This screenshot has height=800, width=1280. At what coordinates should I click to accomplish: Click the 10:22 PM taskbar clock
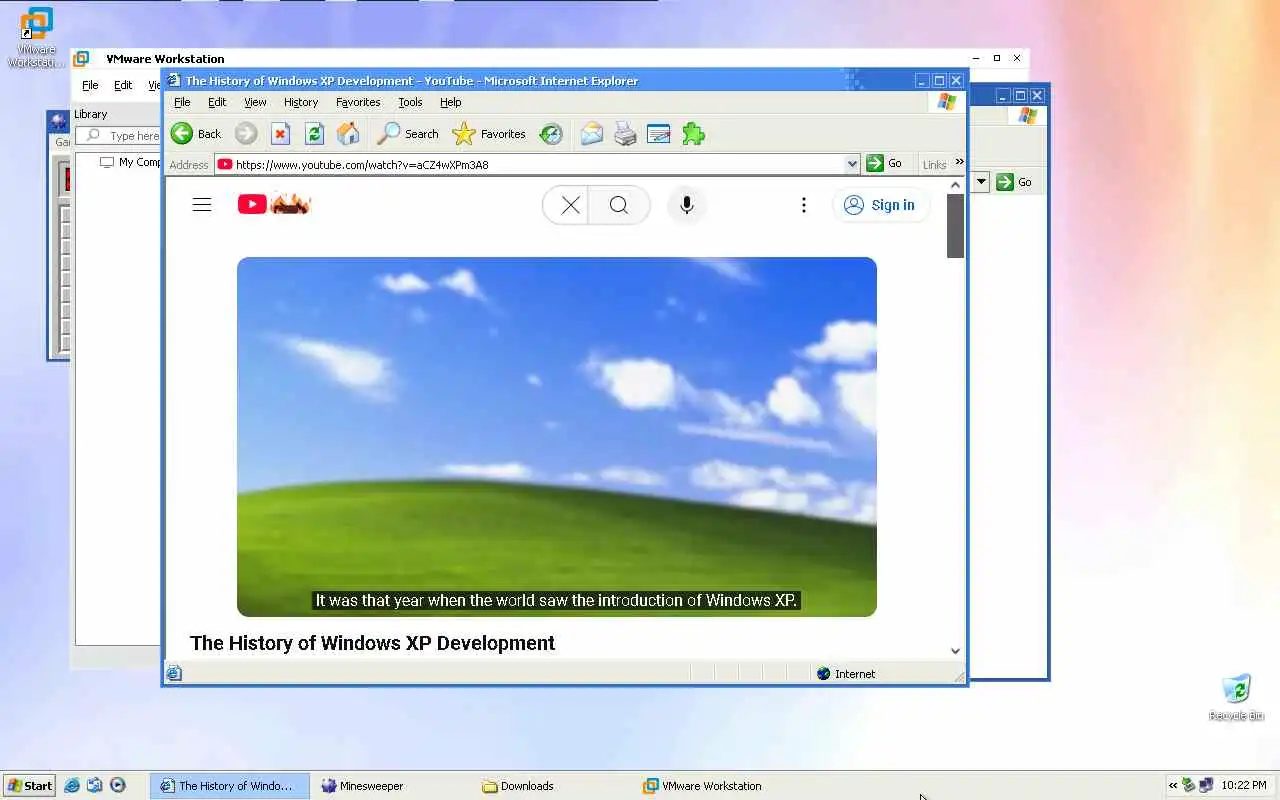[1243, 786]
